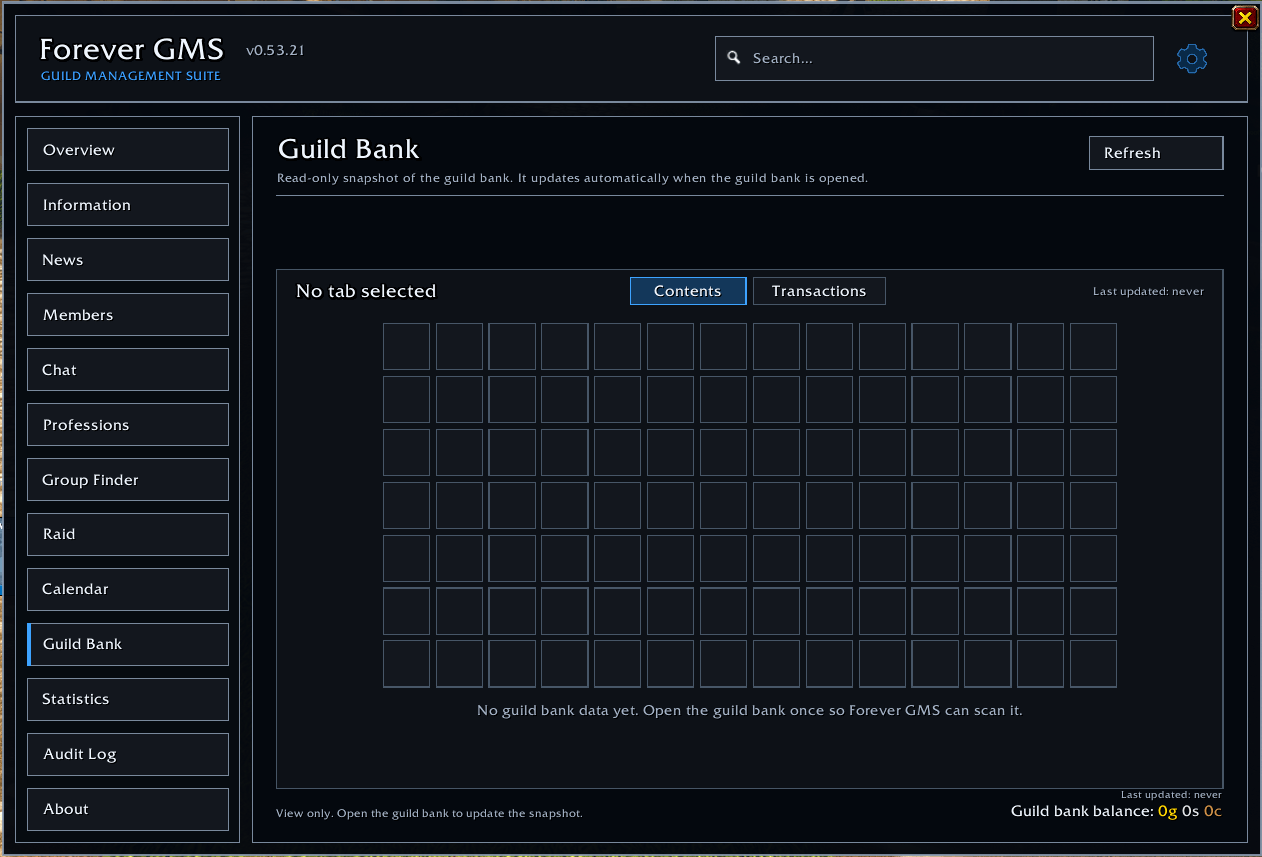Switch to the Contents tab
Screen dimensions: 1262x857
point(688,291)
